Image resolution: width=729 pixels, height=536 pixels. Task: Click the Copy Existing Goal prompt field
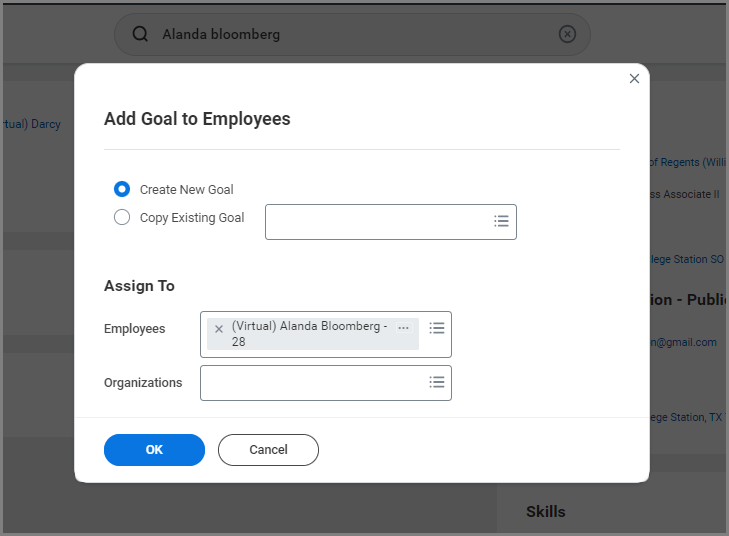pos(376,222)
